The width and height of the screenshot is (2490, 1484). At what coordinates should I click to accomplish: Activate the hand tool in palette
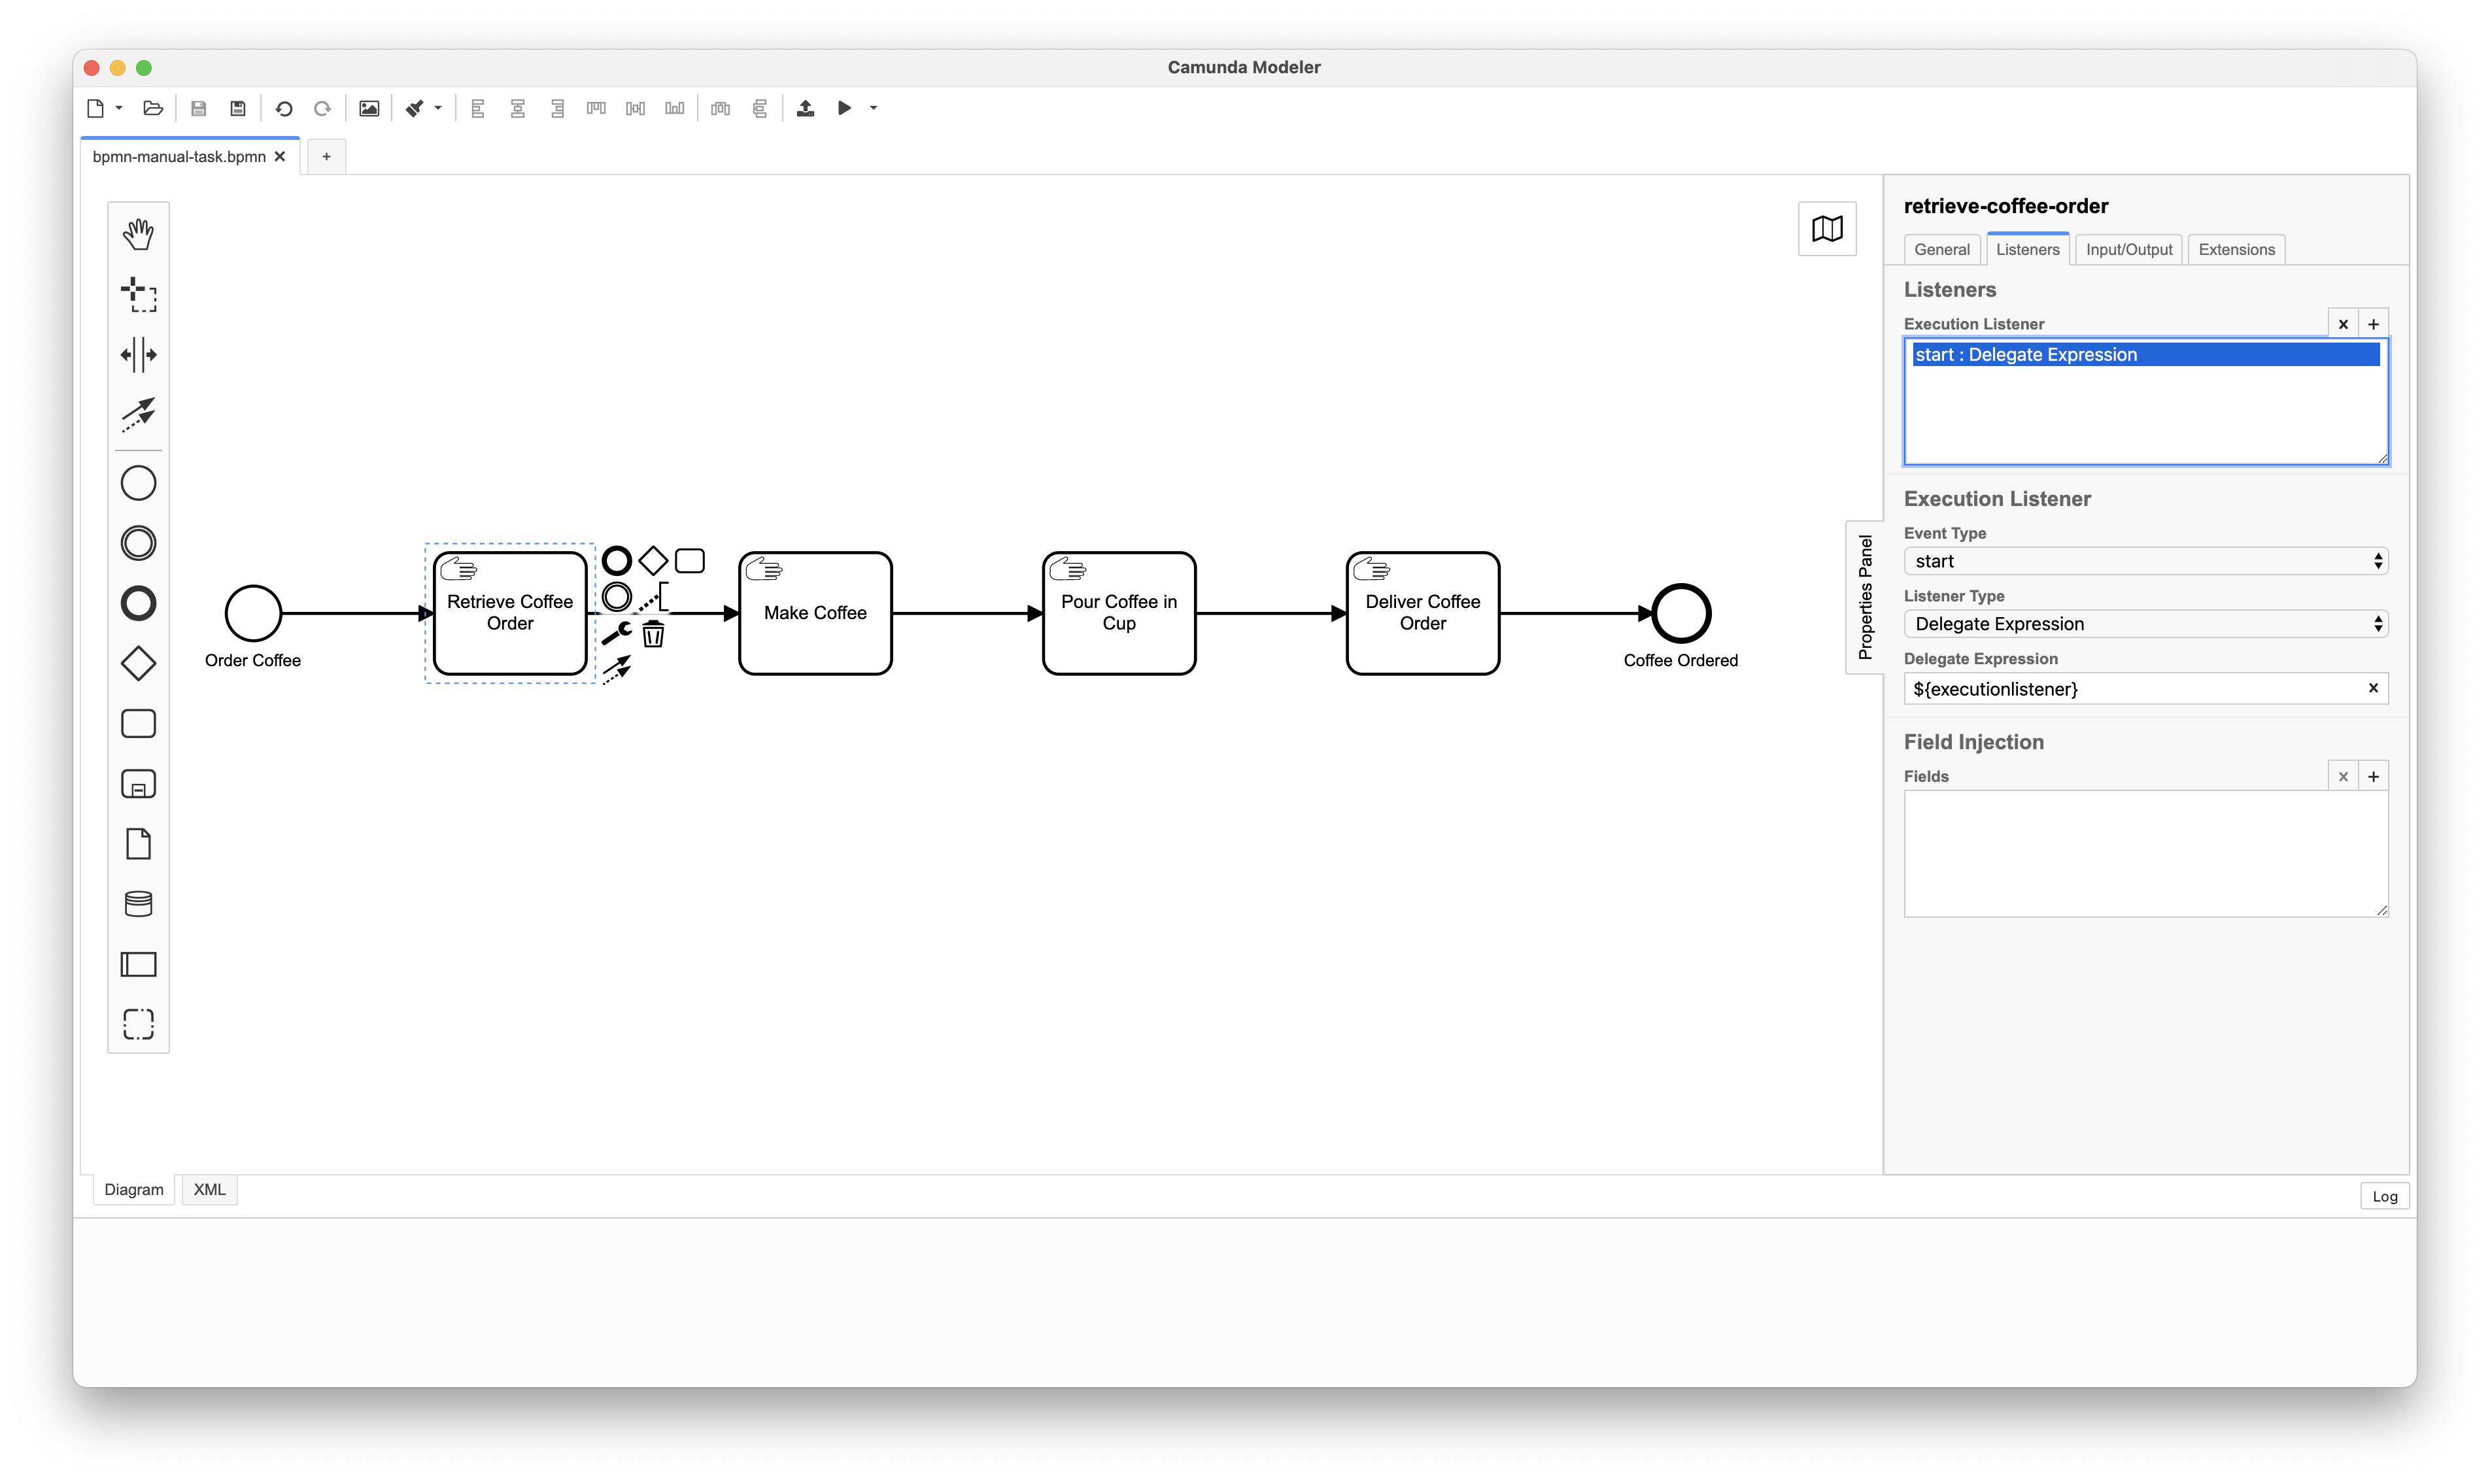coord(138,234)
